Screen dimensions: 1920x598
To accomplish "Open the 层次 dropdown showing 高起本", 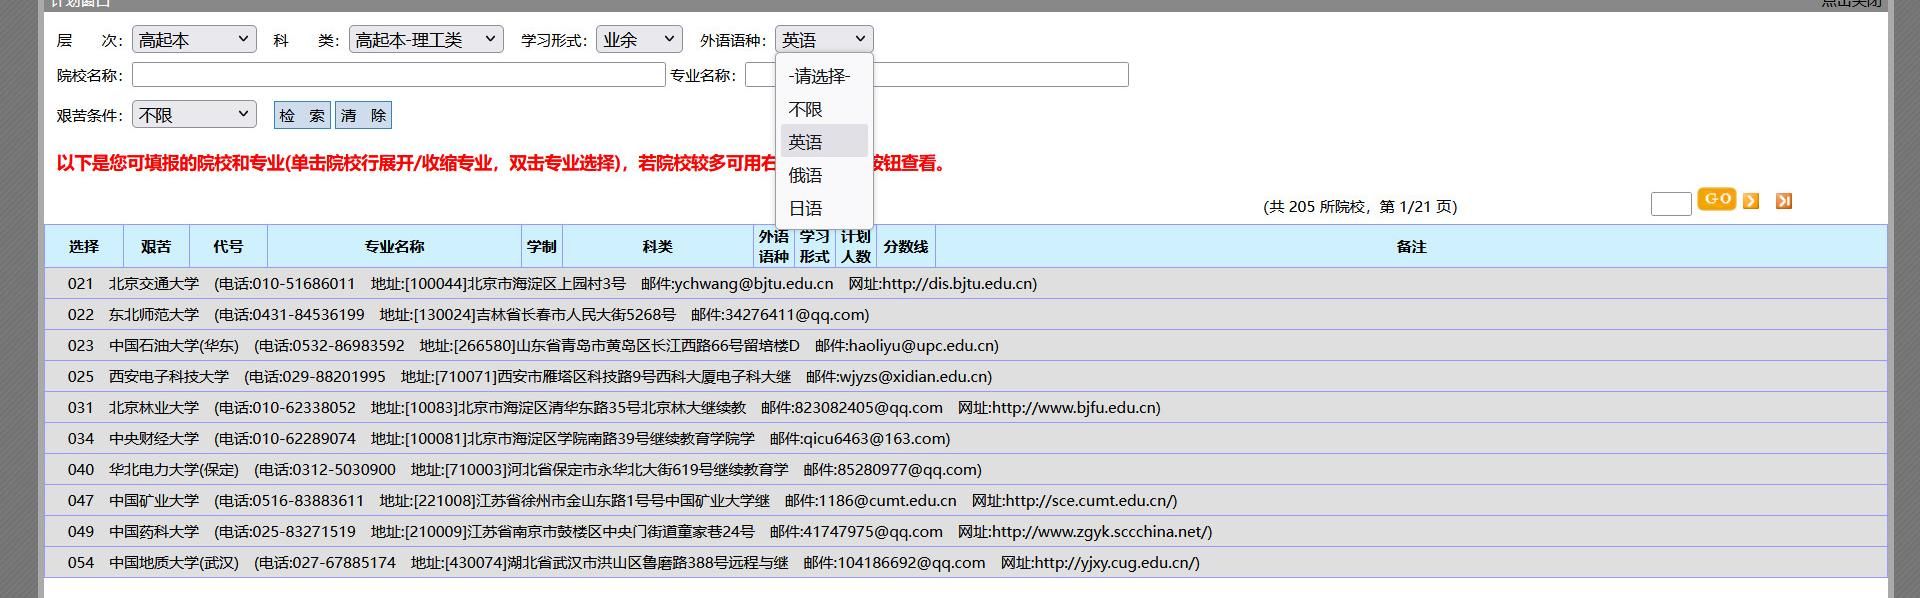I will tap(194, 40).
